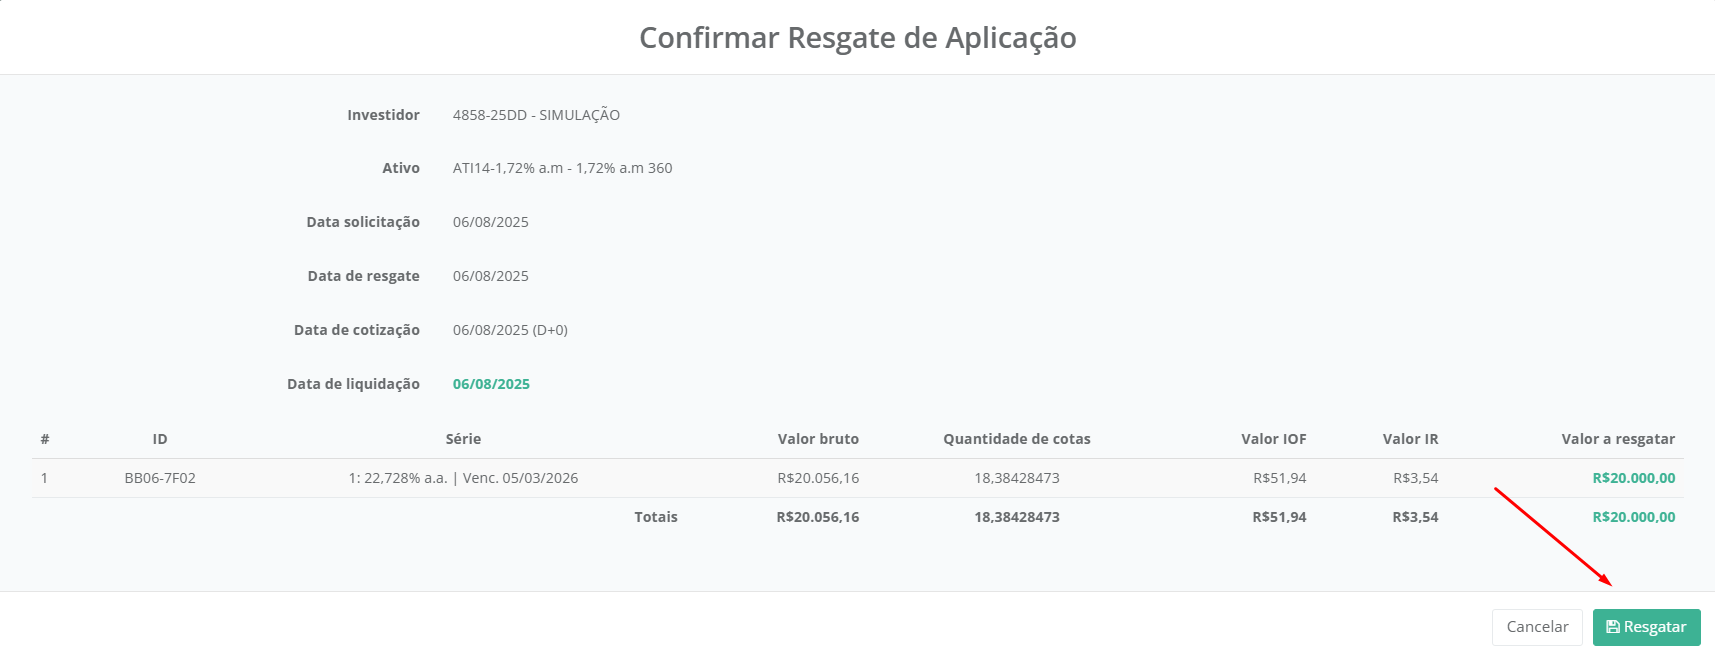Viewport: 1715px width, 661px height.
Task: Click the Série column header
Action: 463,439
